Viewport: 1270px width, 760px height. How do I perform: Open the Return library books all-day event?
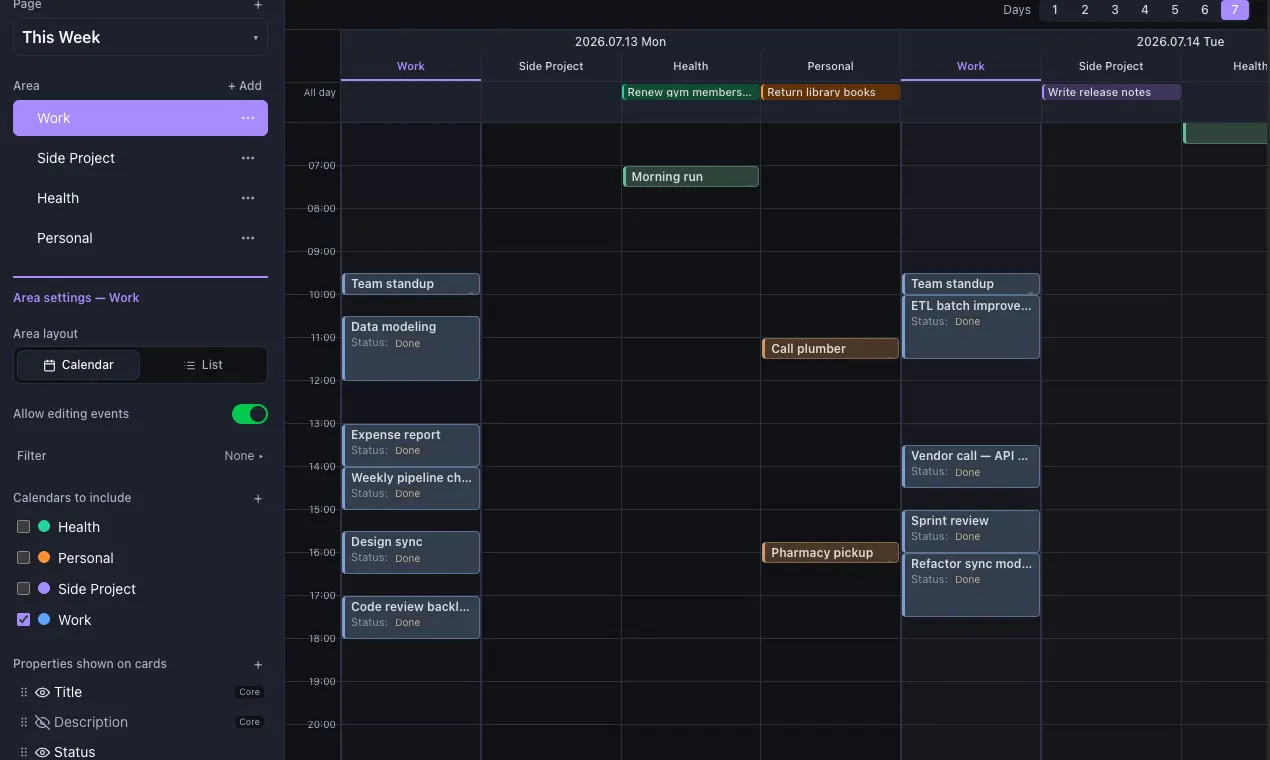pos(831,92)
